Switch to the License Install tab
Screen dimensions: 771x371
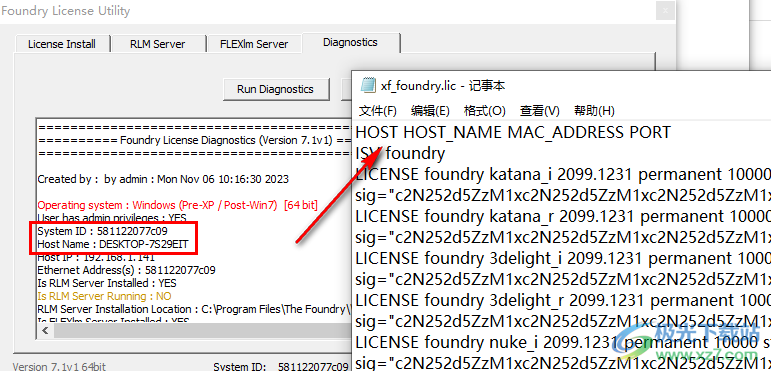pos(62,44)
